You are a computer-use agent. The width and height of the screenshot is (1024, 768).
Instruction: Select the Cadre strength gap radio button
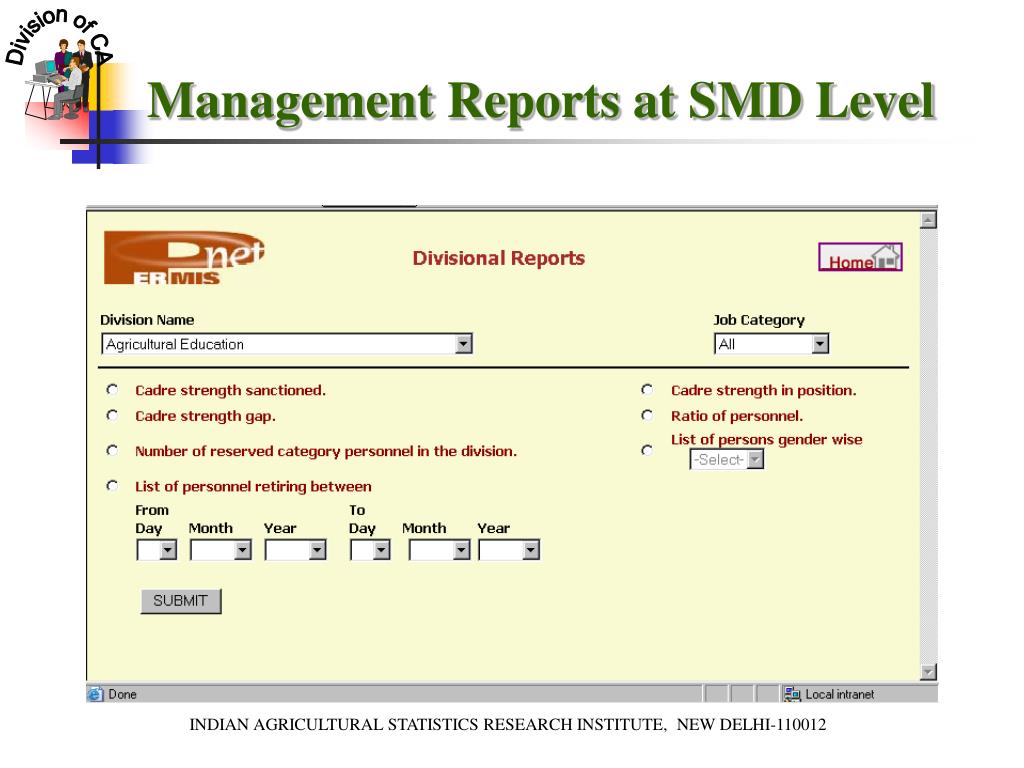click(x=112, y=415)
